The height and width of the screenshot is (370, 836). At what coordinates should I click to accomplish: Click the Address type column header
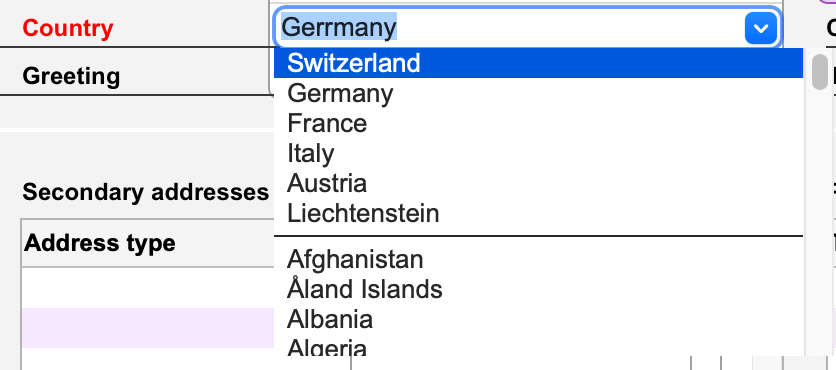point(100,243)
